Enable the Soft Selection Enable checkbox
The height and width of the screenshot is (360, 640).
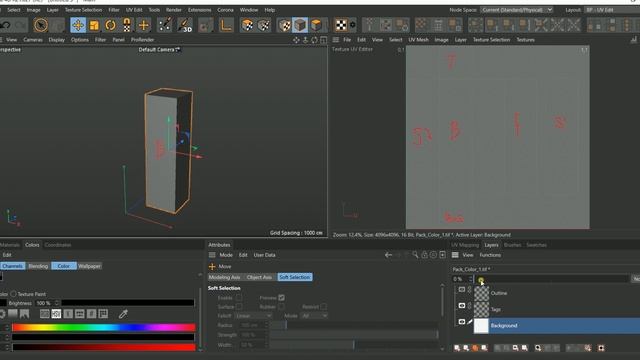coord(239,298)
